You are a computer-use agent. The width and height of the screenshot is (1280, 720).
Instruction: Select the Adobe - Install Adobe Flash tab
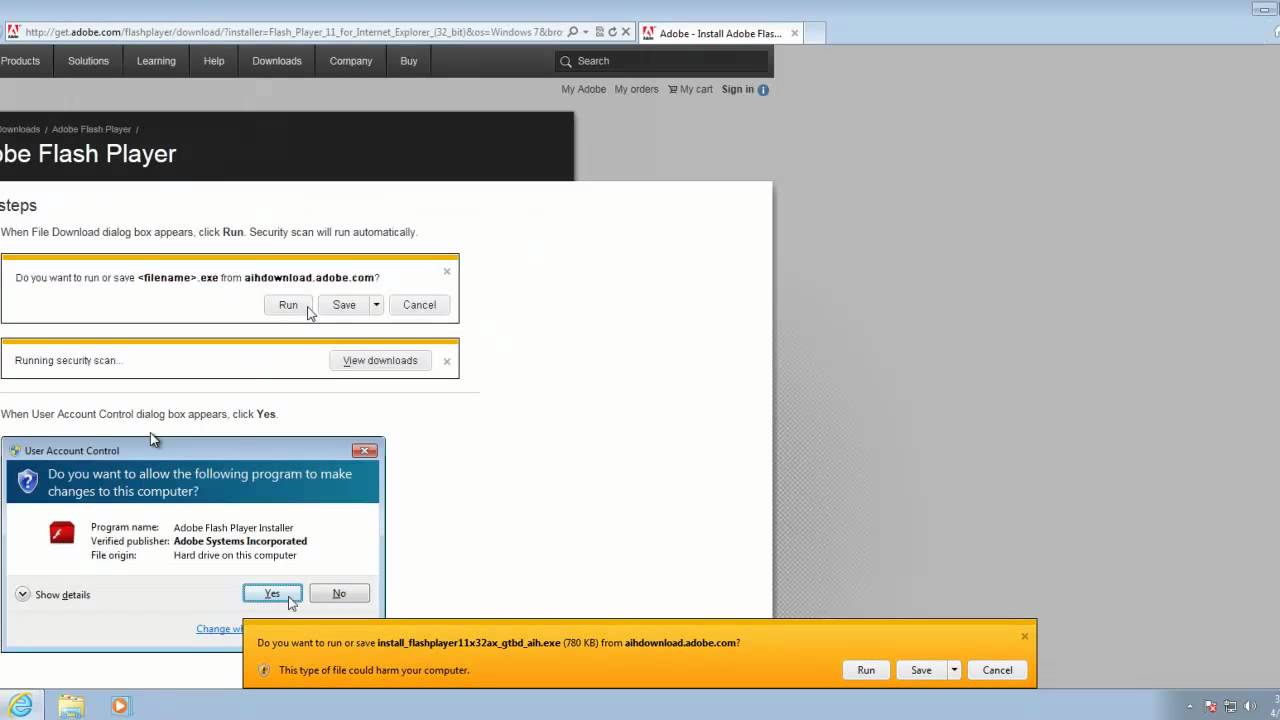coord(720,33)
